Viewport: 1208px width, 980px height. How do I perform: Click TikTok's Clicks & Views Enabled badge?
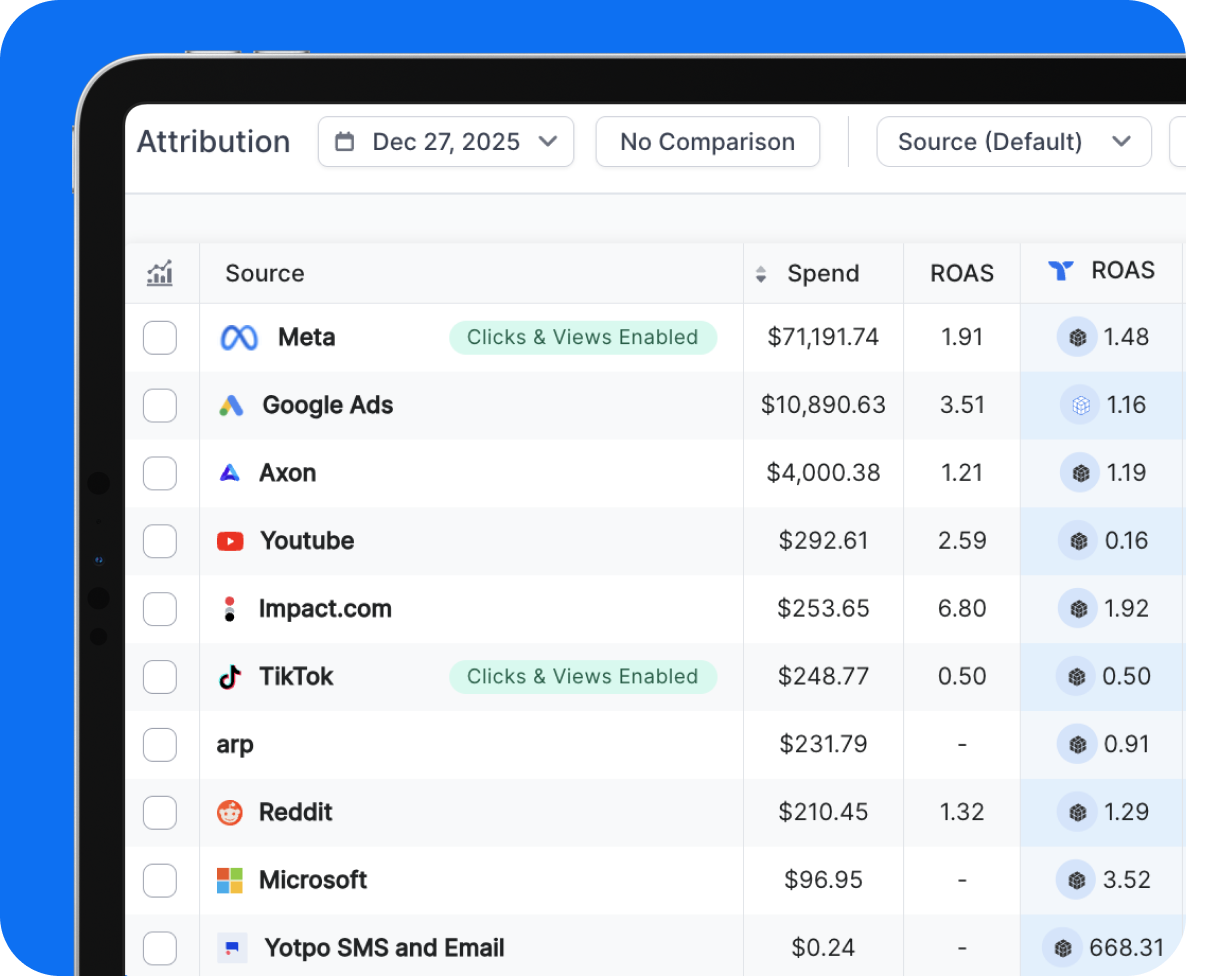(583, 677)
